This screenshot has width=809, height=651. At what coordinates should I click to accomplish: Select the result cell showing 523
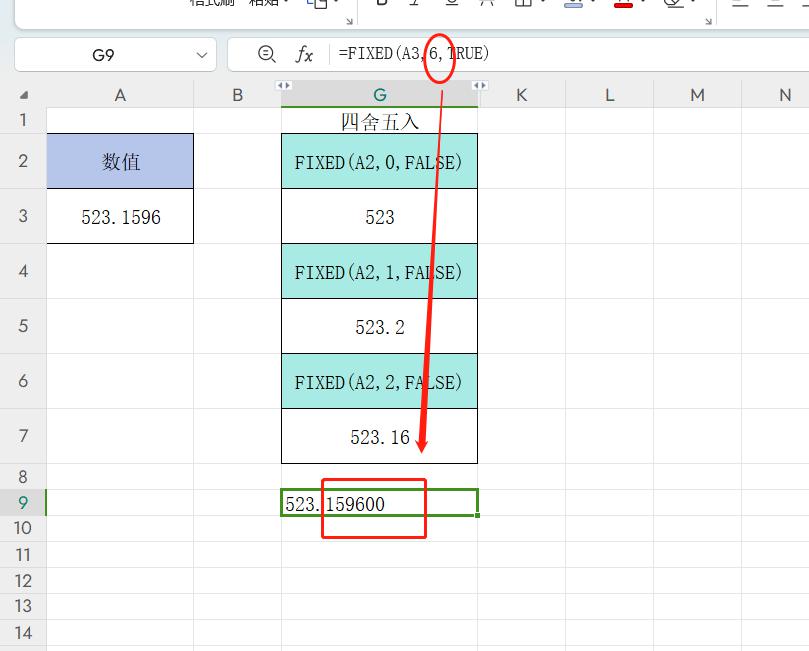pos(380,216)
